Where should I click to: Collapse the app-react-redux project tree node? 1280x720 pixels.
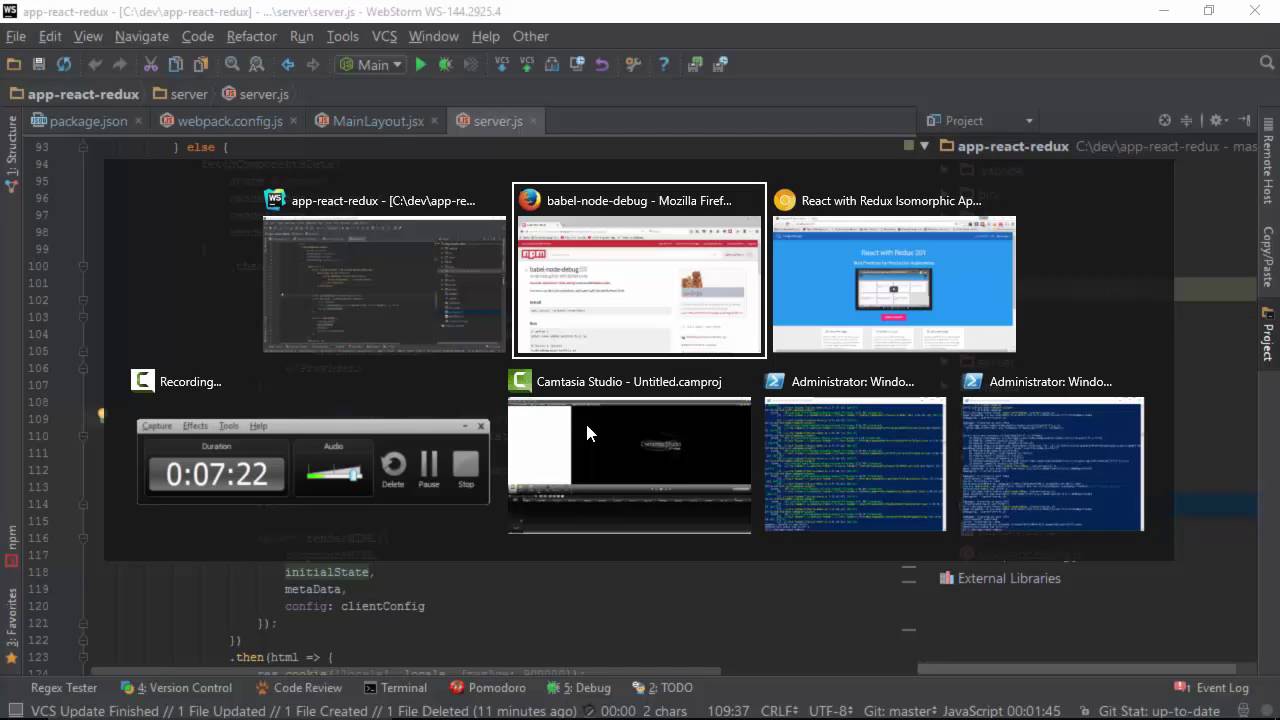924,146
